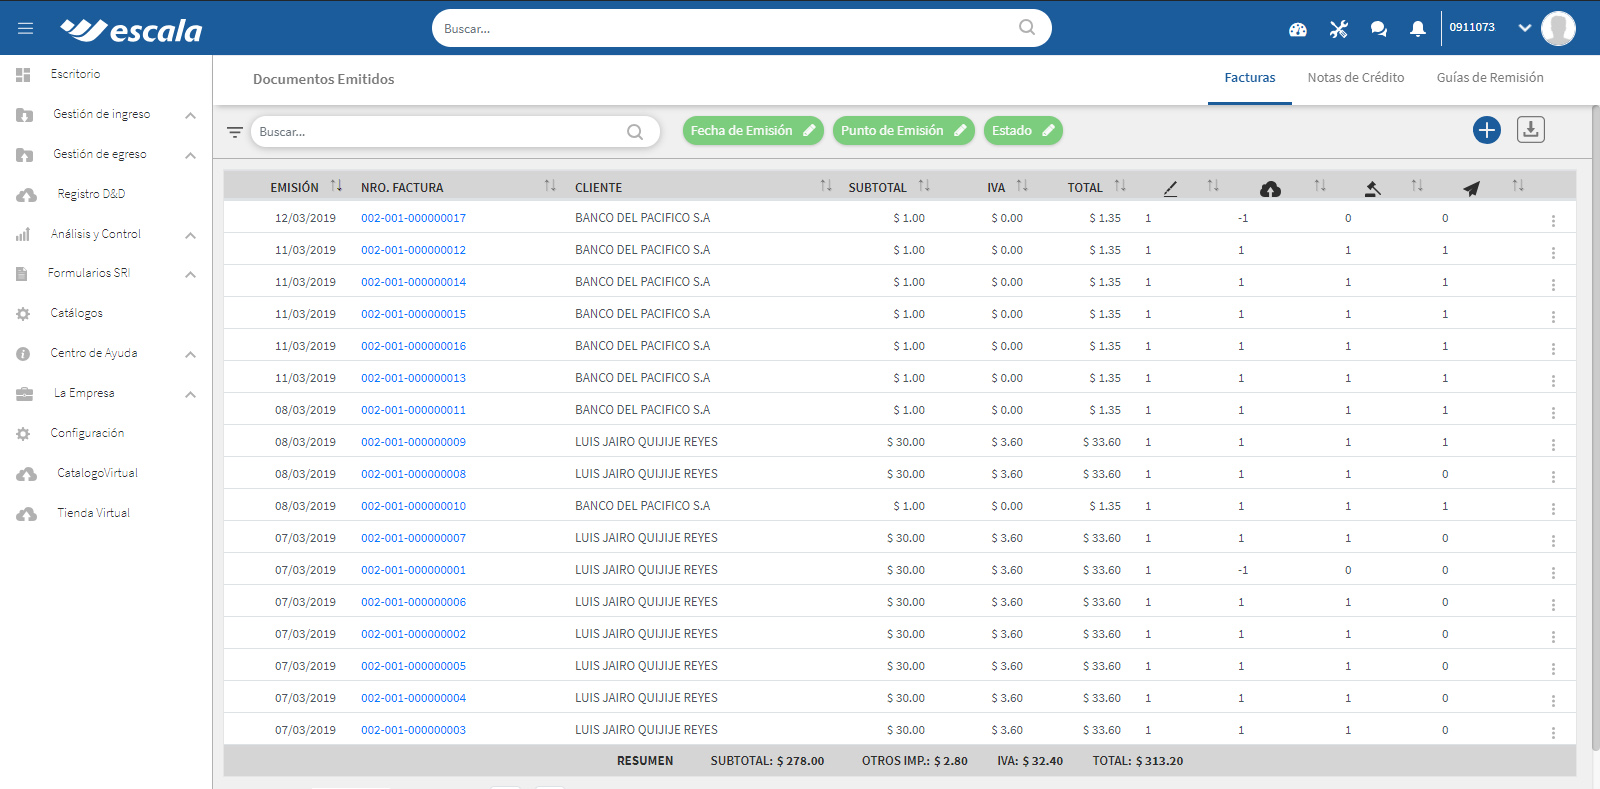Expand Formularios SRI sidebar chevron
The width and height of the screenshot is (1600, 789).
(190, 275)
